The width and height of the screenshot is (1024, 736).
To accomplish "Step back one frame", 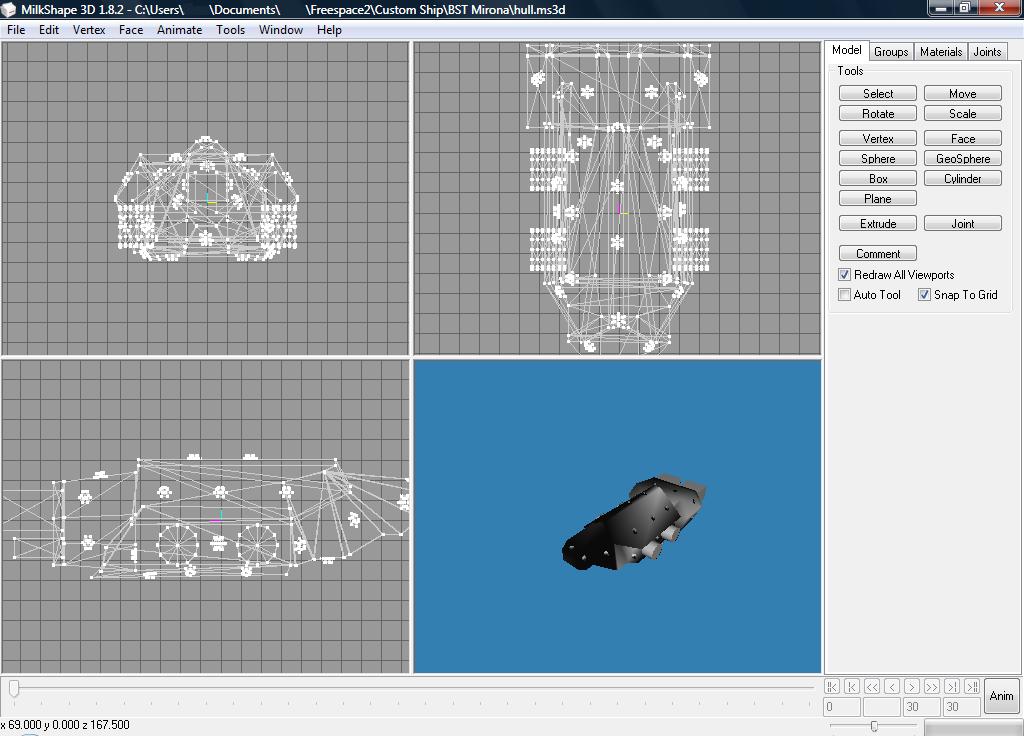I will click(x=892, y=686).
